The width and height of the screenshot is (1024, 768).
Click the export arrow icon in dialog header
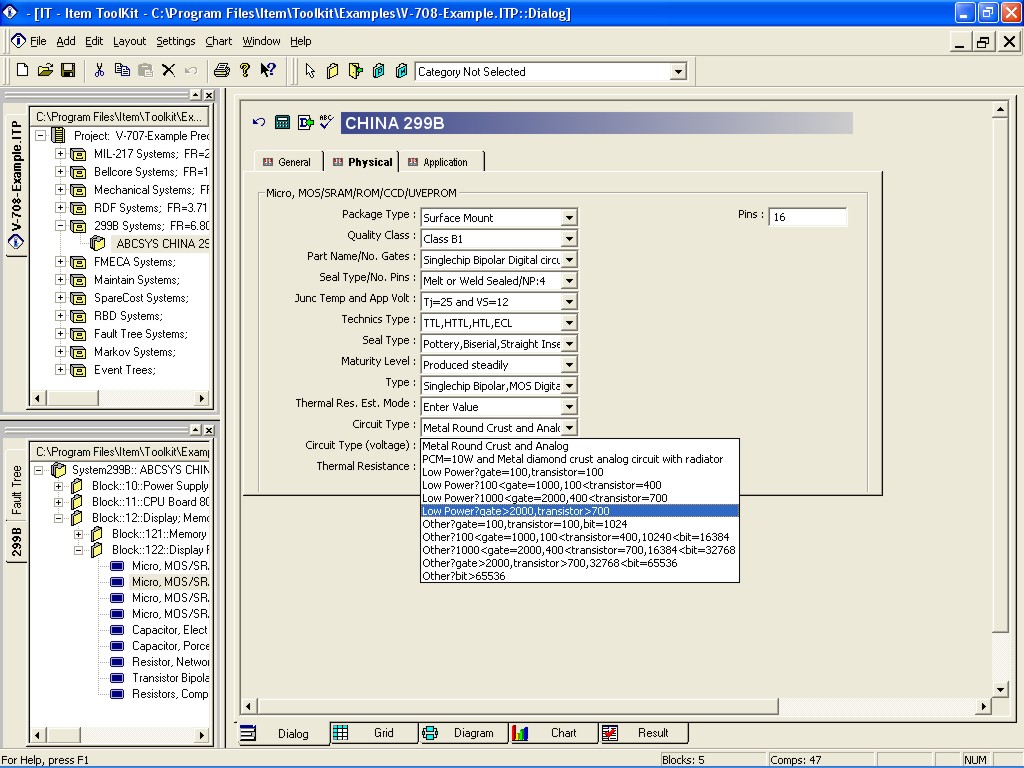tap(305, 122)
